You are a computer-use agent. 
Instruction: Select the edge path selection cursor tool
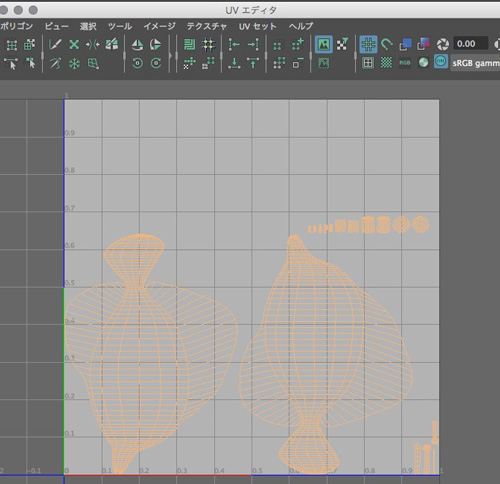(12, 63)
